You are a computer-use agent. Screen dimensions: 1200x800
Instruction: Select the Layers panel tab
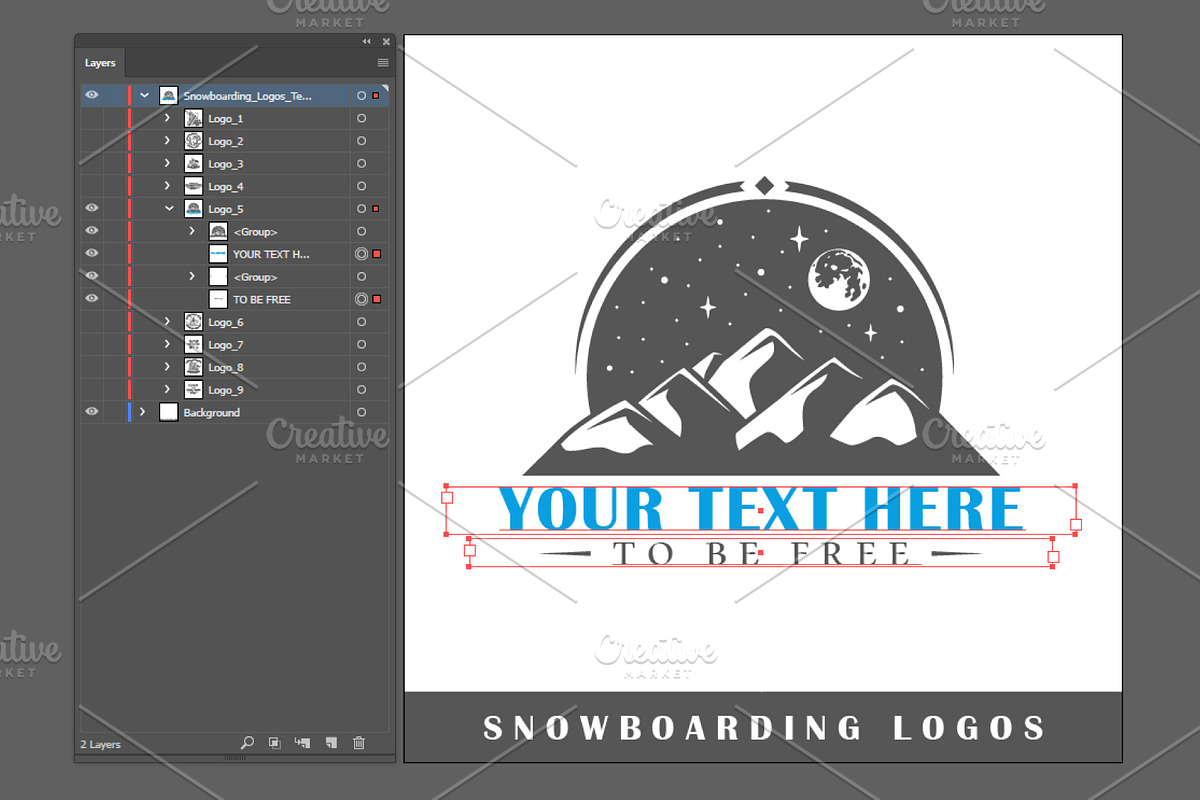tap(100, 63)
